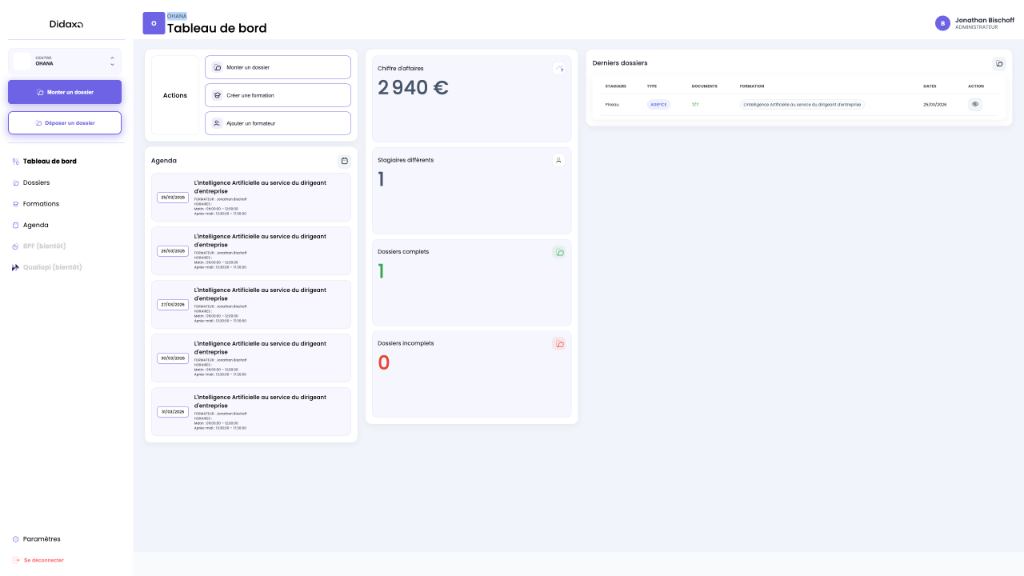Image resolution: width=1024 pixels, height=576 pixels.
Task: Click the person icon on Stagiaires différents card
Action: (558, 160)
